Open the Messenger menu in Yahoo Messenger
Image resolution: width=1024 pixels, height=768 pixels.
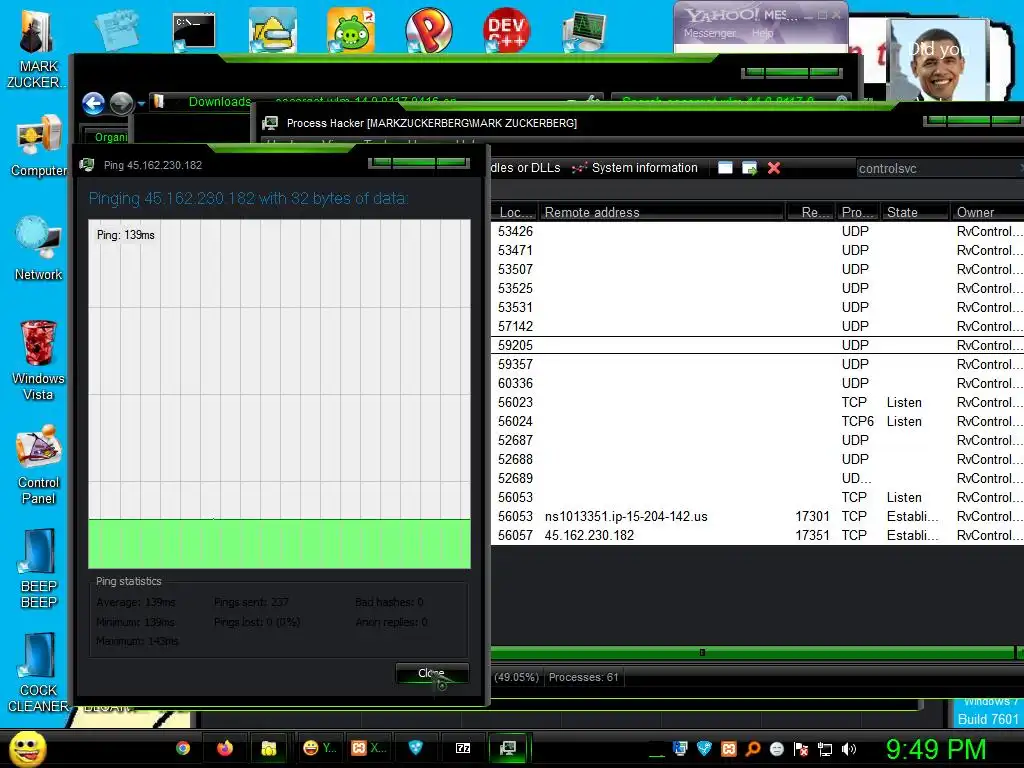(x=709, y=33)
